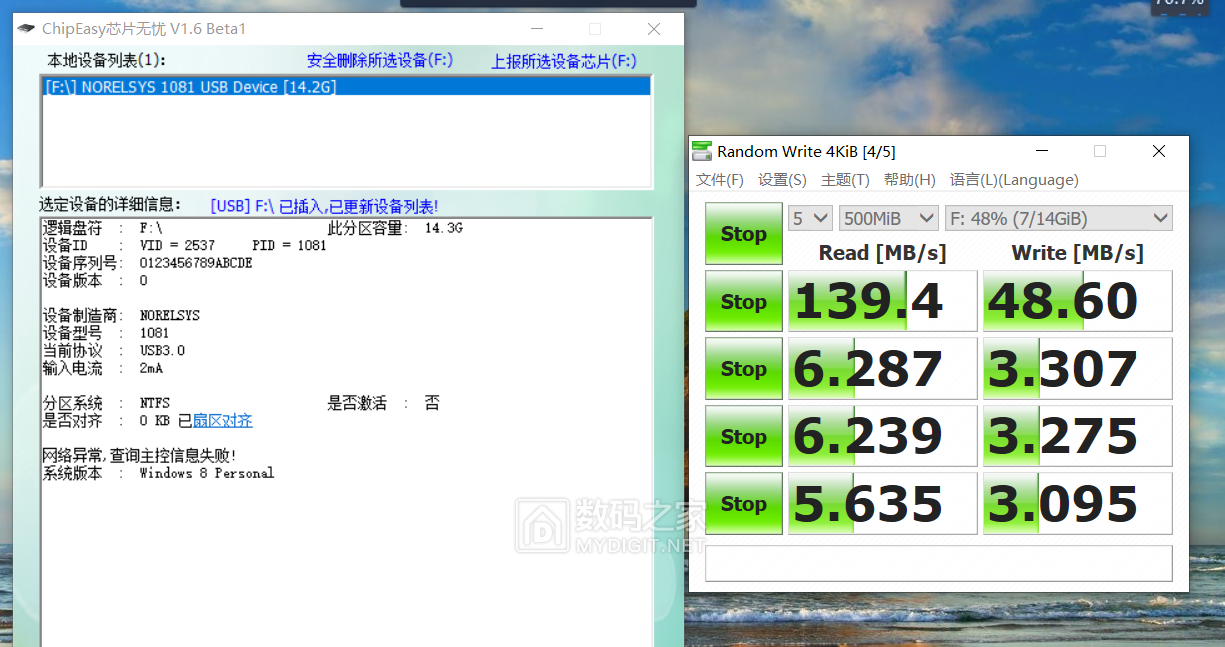Open the 语言(L)(Language) menu
The image size is (1225, 647).
1013,180
